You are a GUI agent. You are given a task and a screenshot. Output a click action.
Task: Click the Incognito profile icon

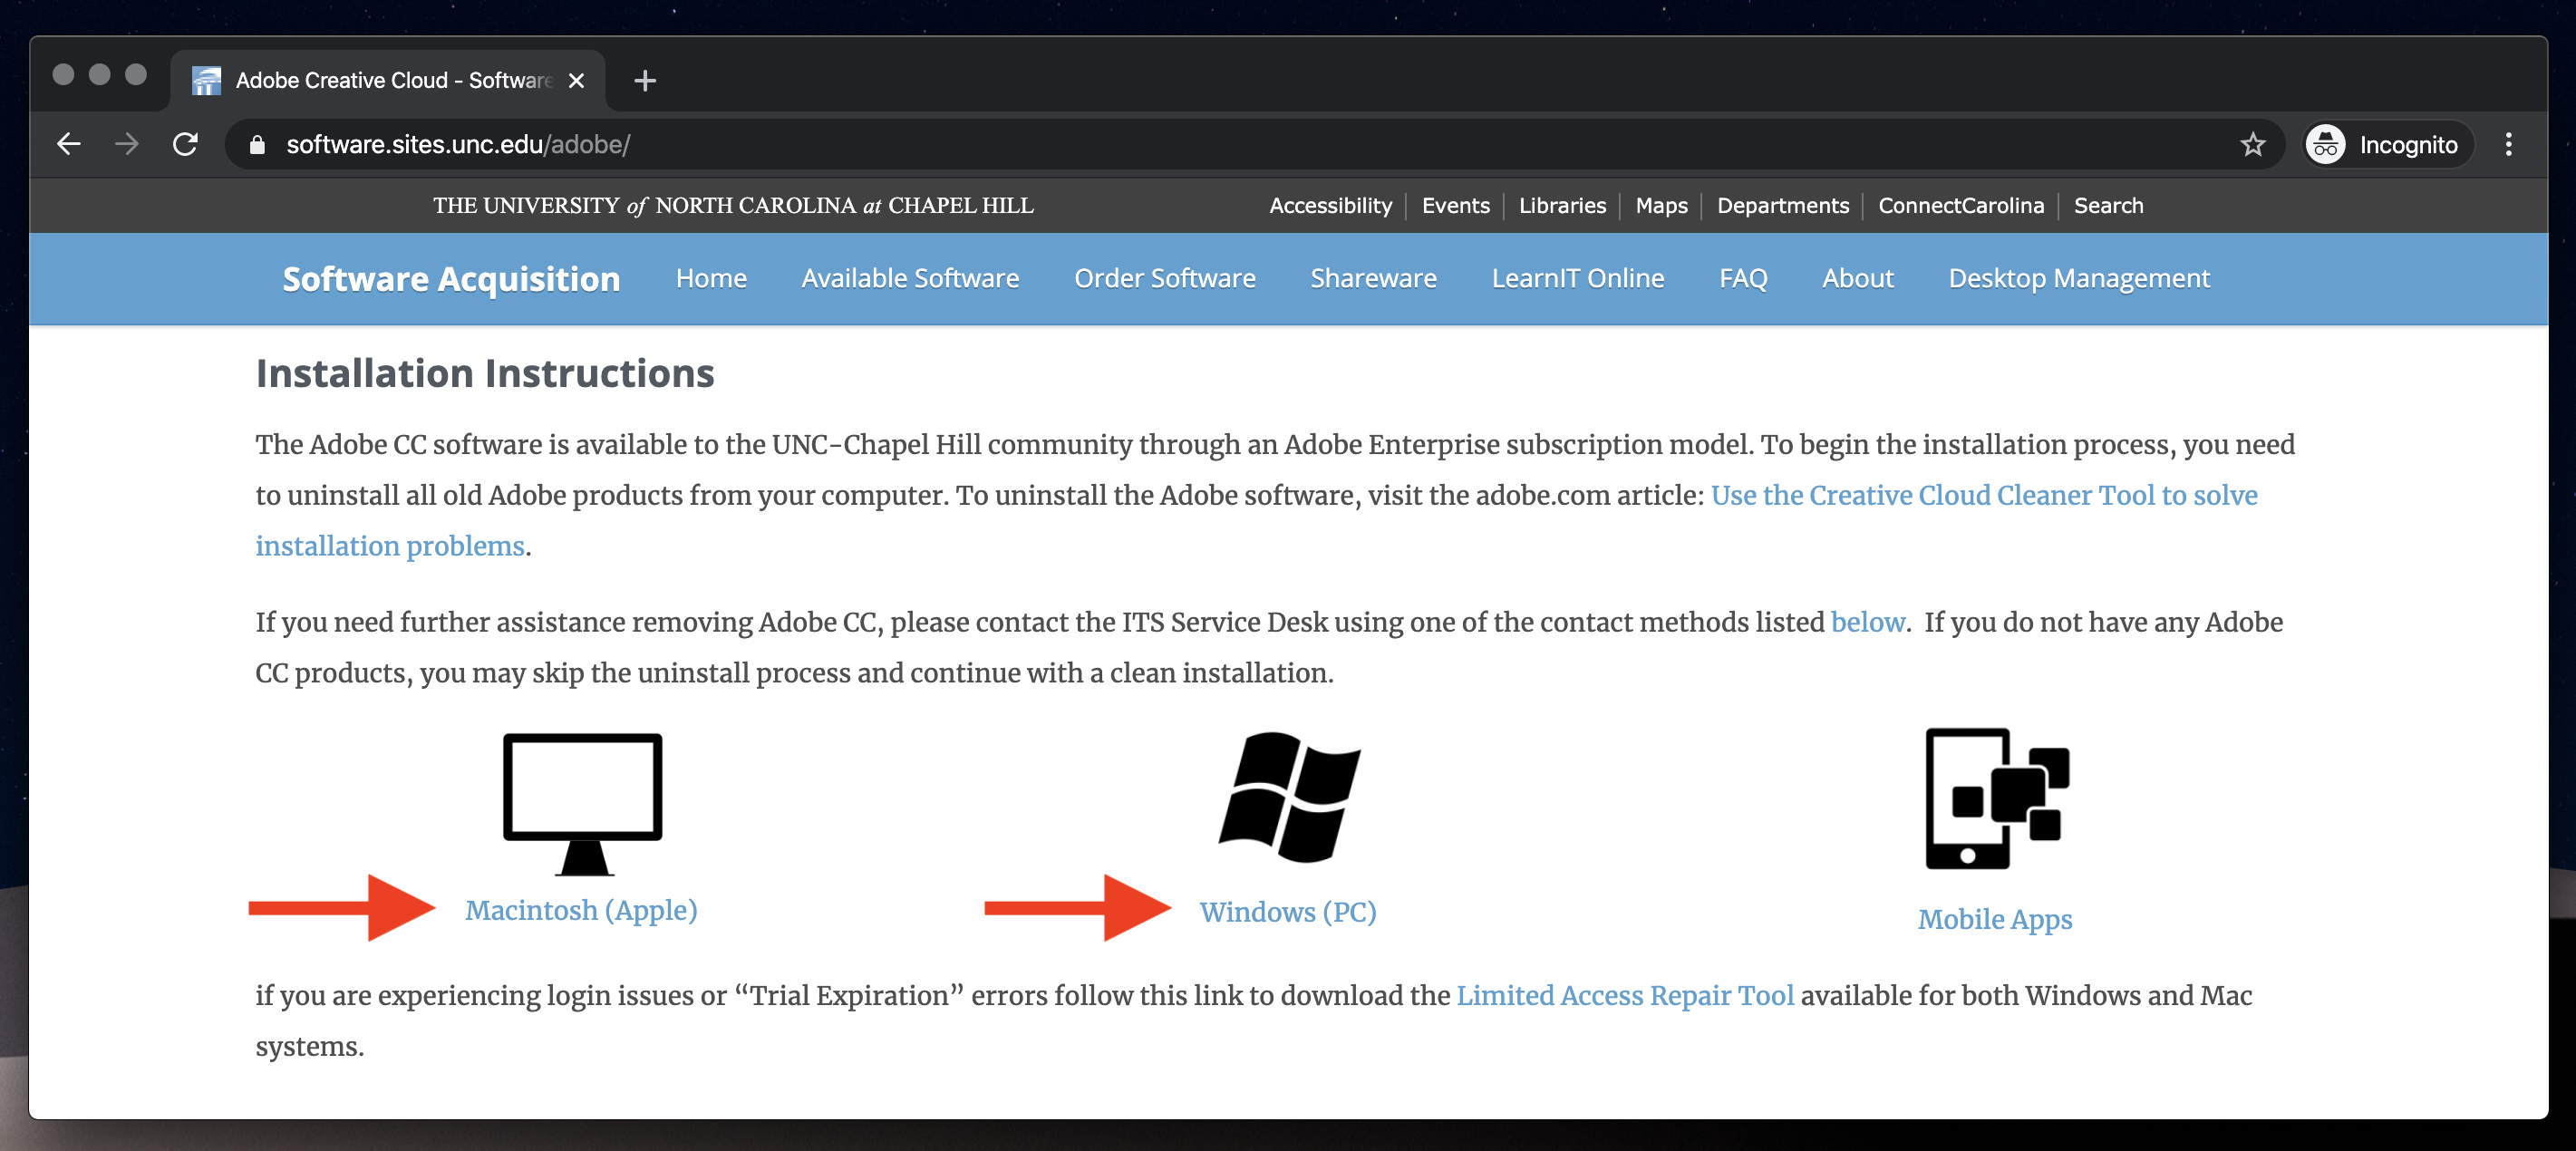tap(2326, 144)
